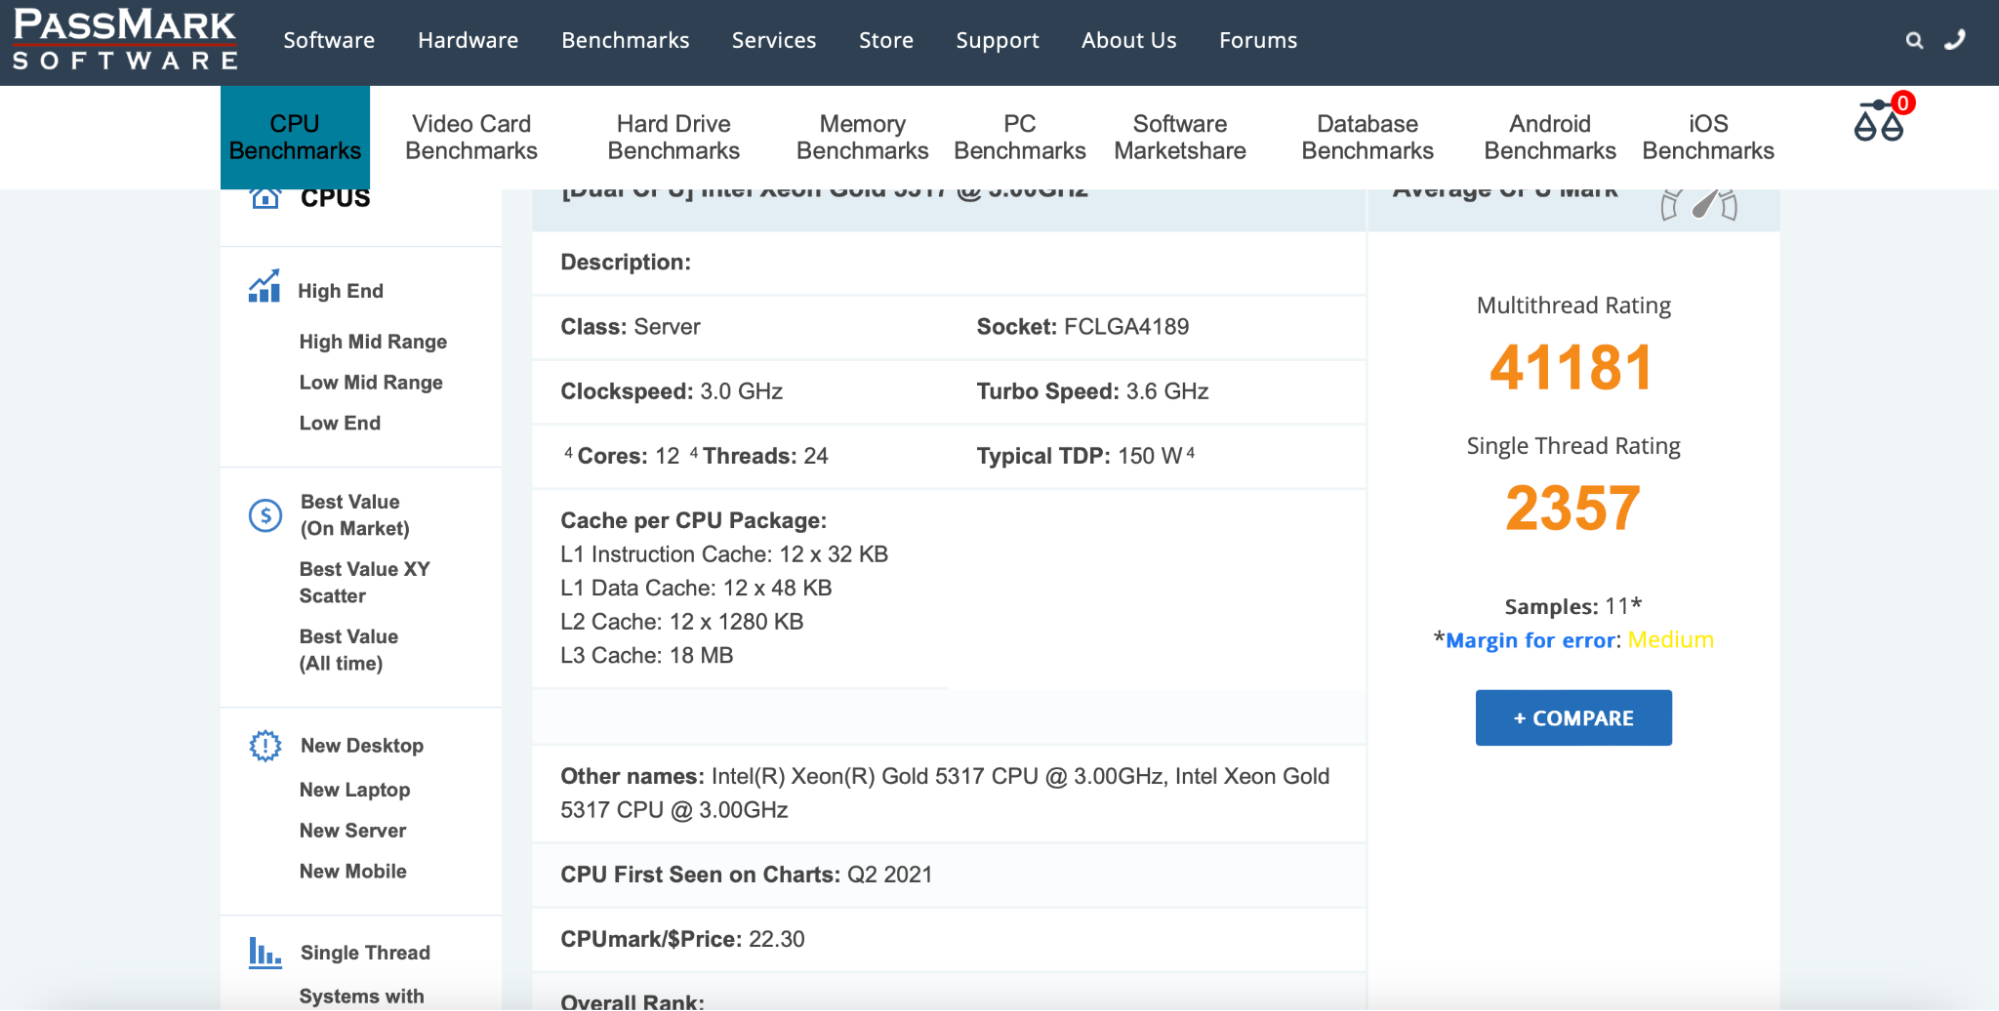Open the Low End link
Image resolution: width=1999 pixels, height=1011 pixels.
pyautogui.click(x=340, y=423)
